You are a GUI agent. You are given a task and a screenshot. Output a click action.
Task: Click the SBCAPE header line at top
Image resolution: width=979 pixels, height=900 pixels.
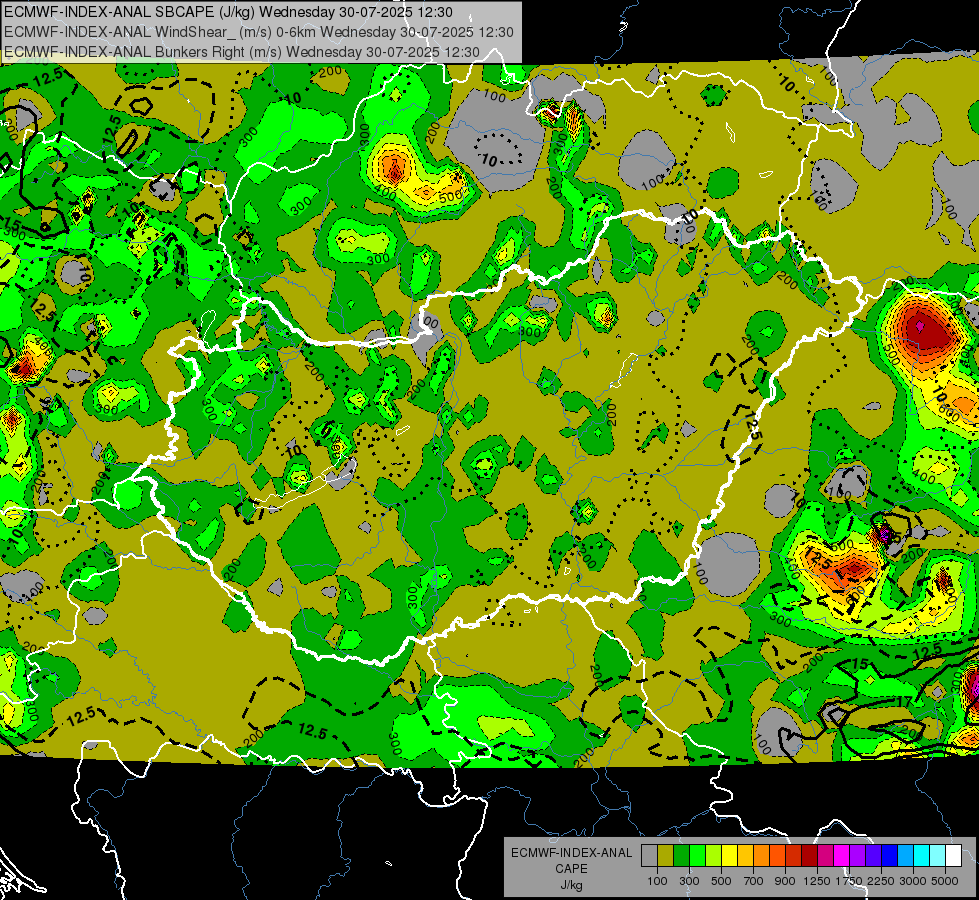pos(229,12)
